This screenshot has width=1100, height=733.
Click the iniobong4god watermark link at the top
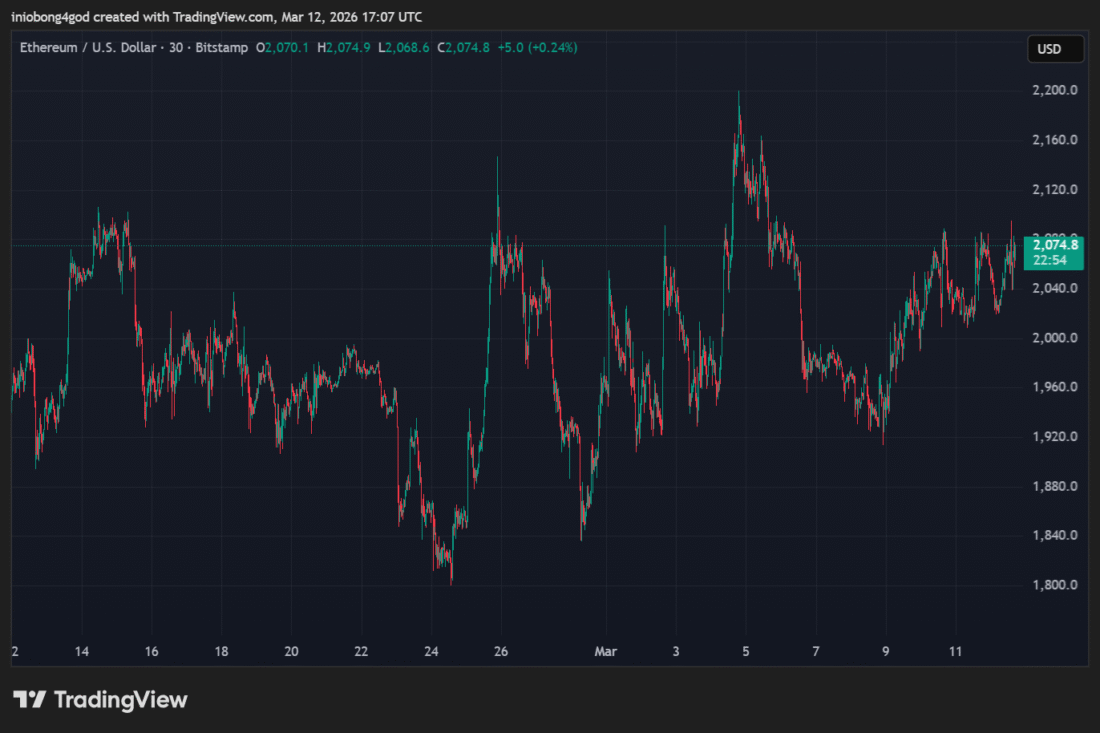[x=47, y=16]
